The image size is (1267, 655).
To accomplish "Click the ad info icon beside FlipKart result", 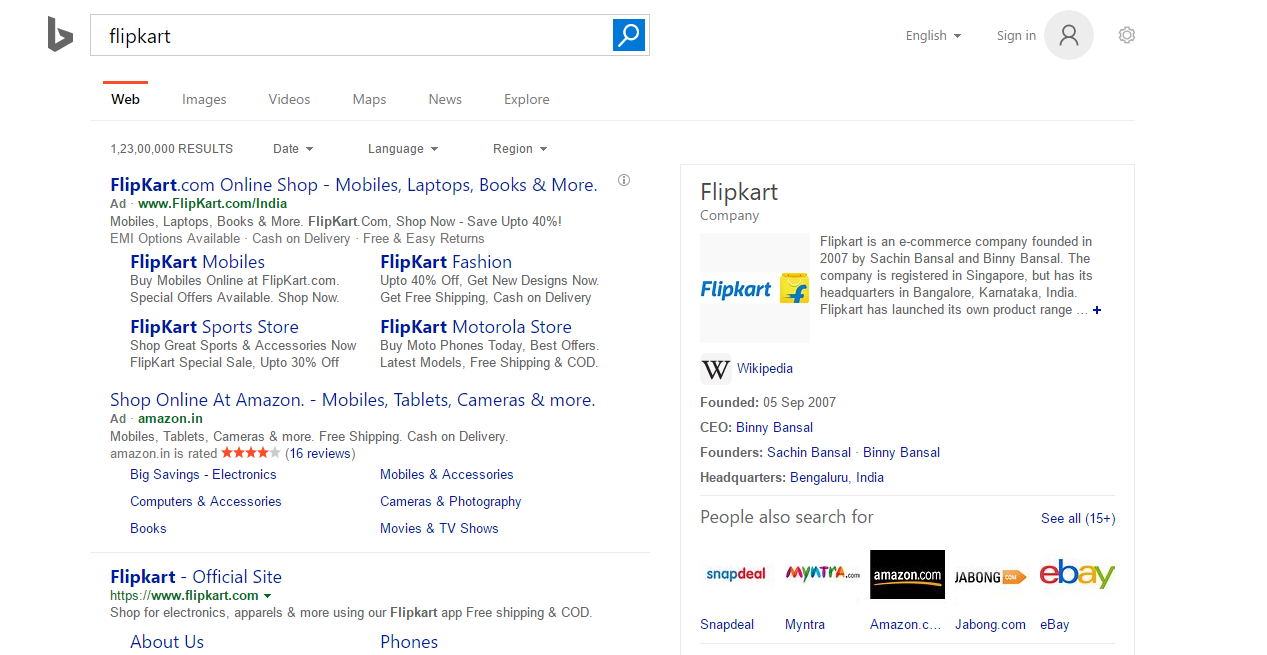I will coord(623,180).
